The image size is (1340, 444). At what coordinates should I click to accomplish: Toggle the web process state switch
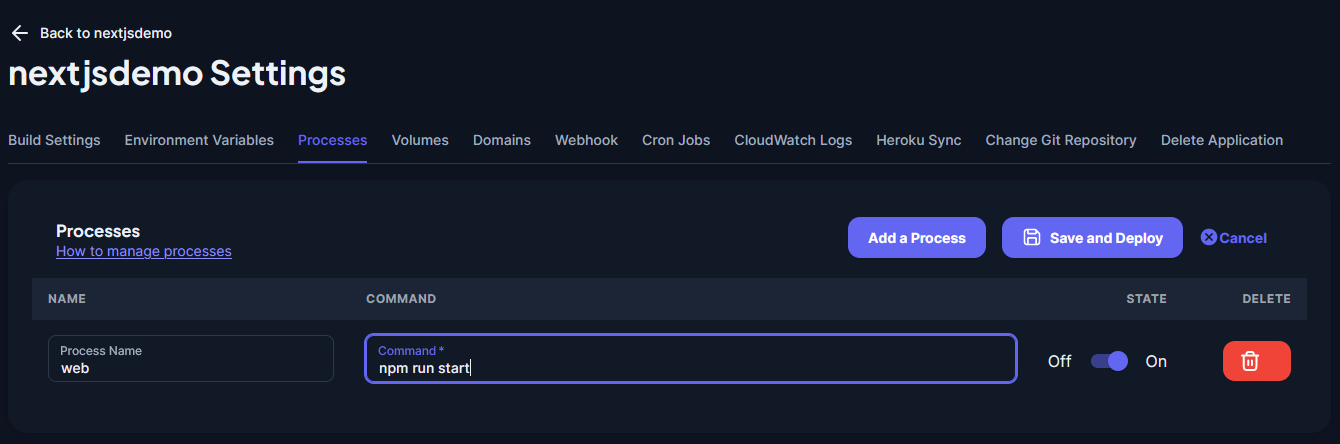1109,361
